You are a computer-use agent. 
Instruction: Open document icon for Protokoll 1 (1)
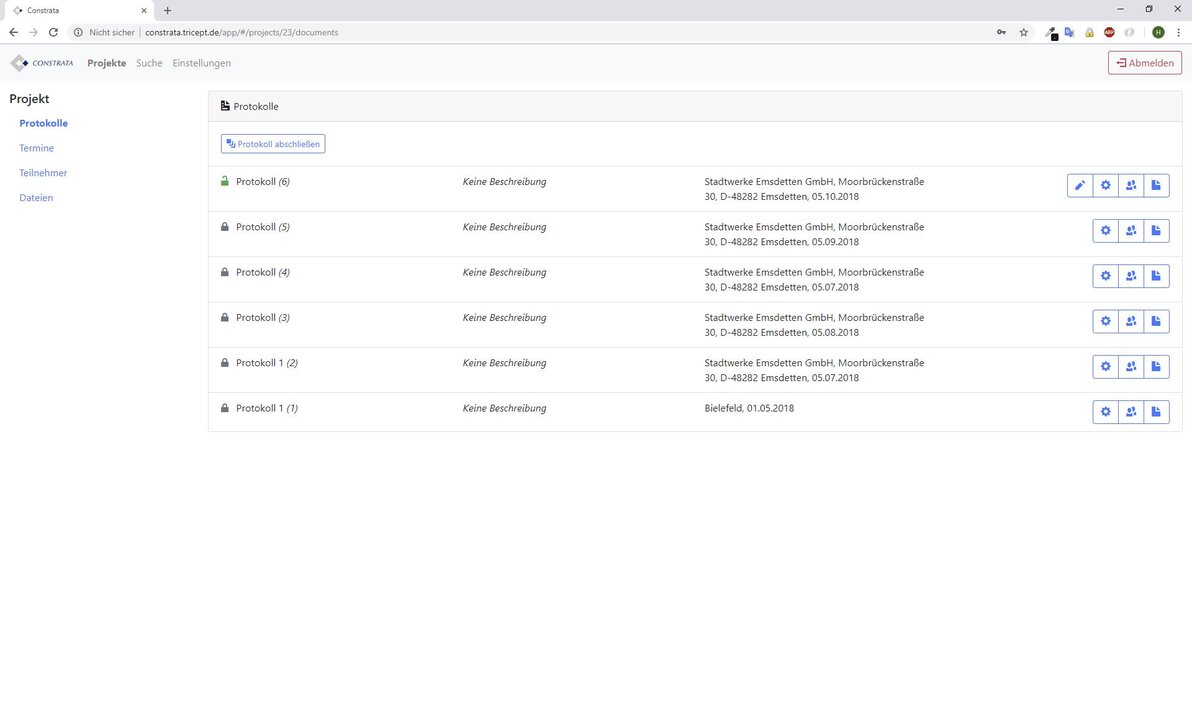(x=1156, y=412)
